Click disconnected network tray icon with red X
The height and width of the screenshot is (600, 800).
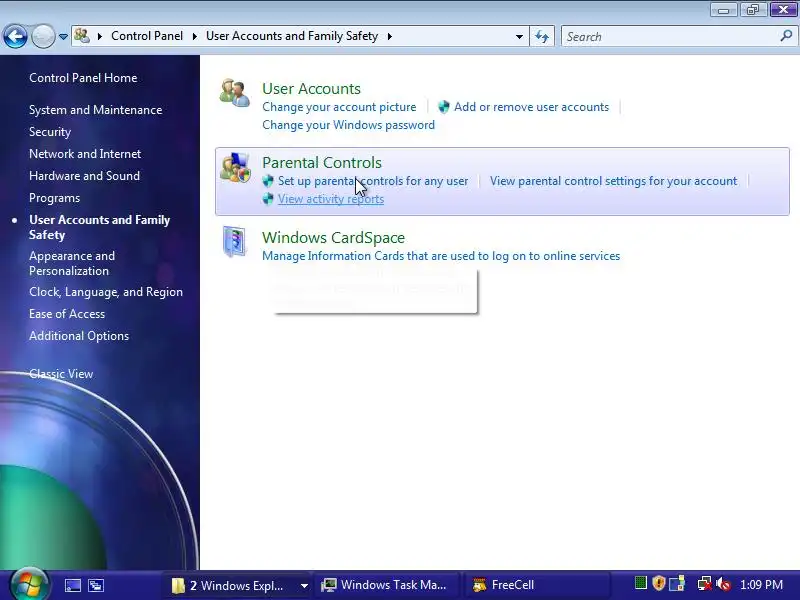pyautogui.click(x=705, y=584)
